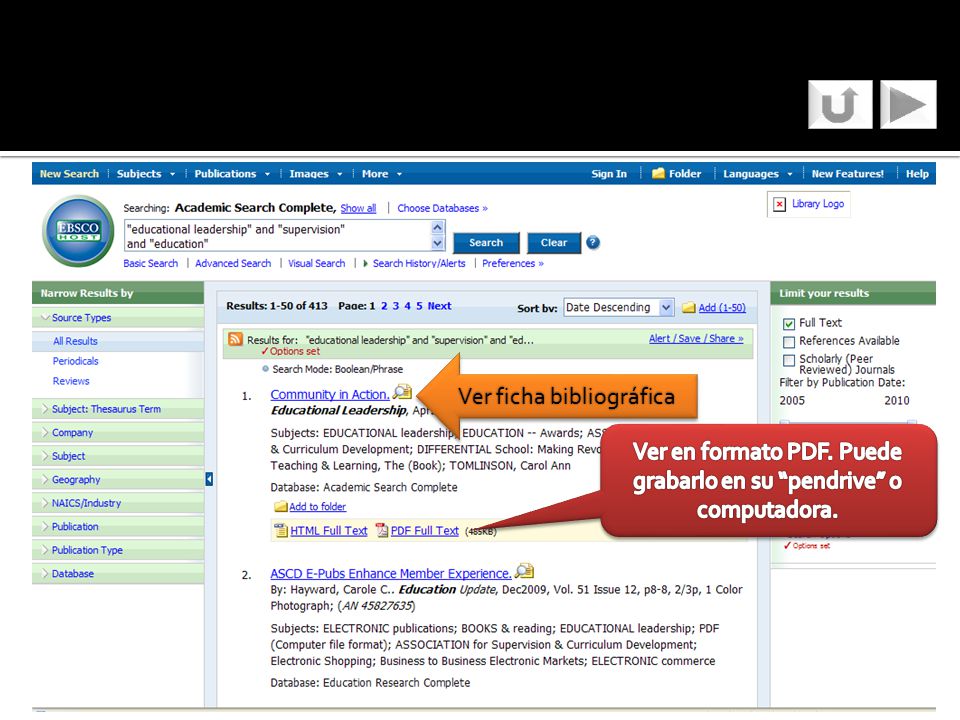Preview ASCD E-Pubs record magnifier icon
Screen dimensions: 960x720
point(525,571)
